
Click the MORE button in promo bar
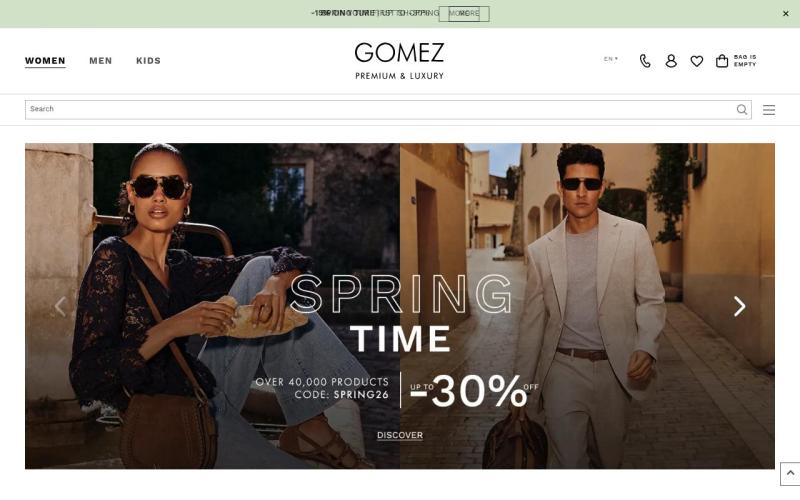464,14
